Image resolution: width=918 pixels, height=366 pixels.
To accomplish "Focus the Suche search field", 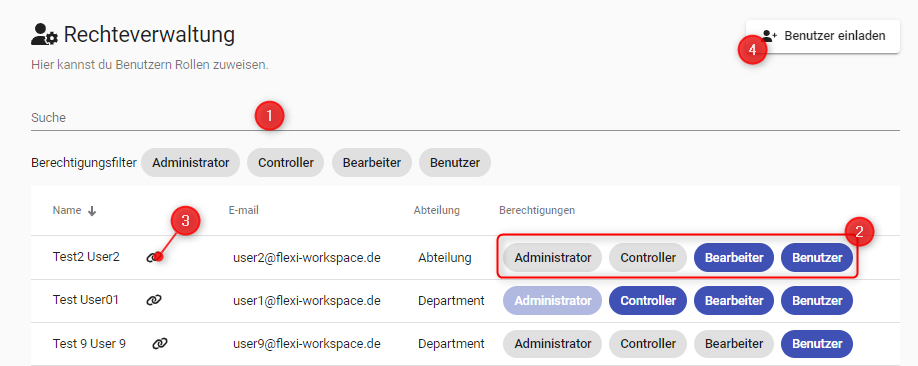I will (465, 118).
